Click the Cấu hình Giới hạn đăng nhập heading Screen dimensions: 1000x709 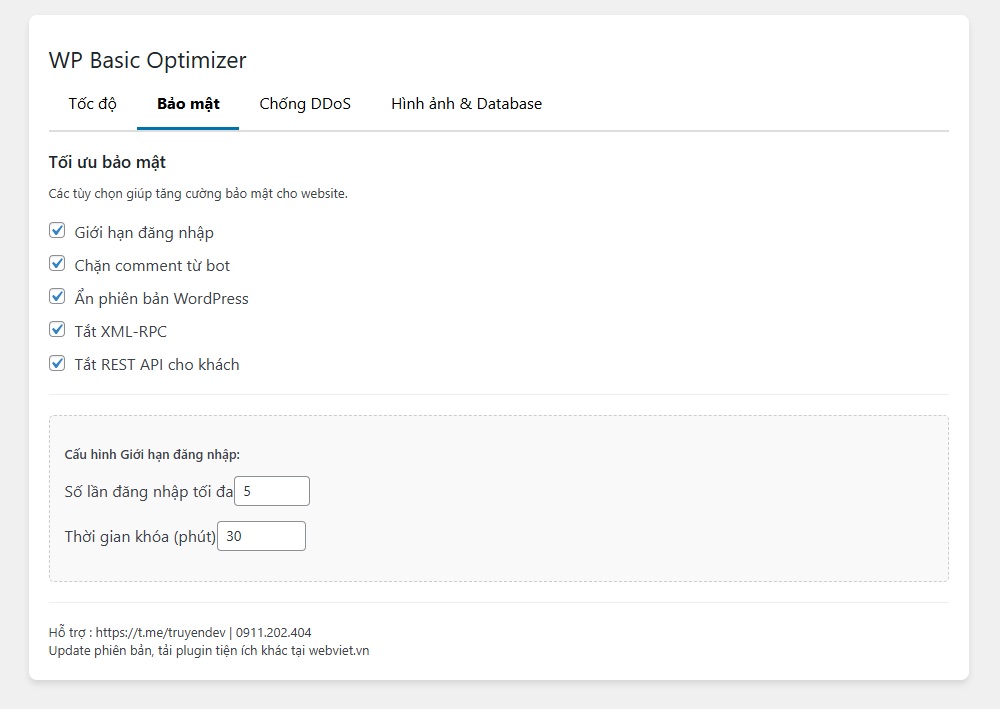(x=152, y=454)
